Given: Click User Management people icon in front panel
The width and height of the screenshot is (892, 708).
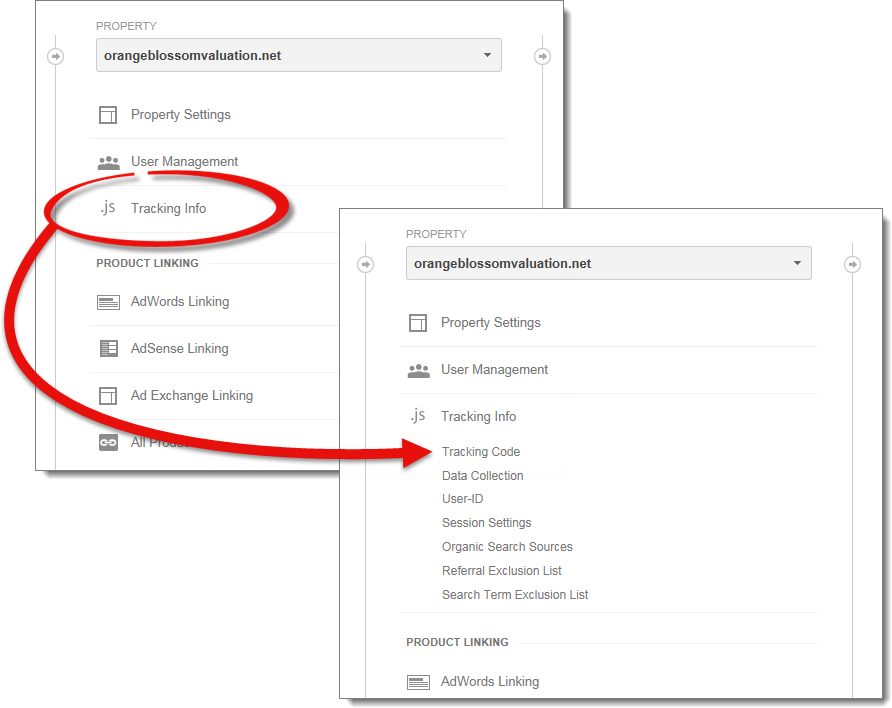Looking at the screenshot, I should [x=419, y=371].
